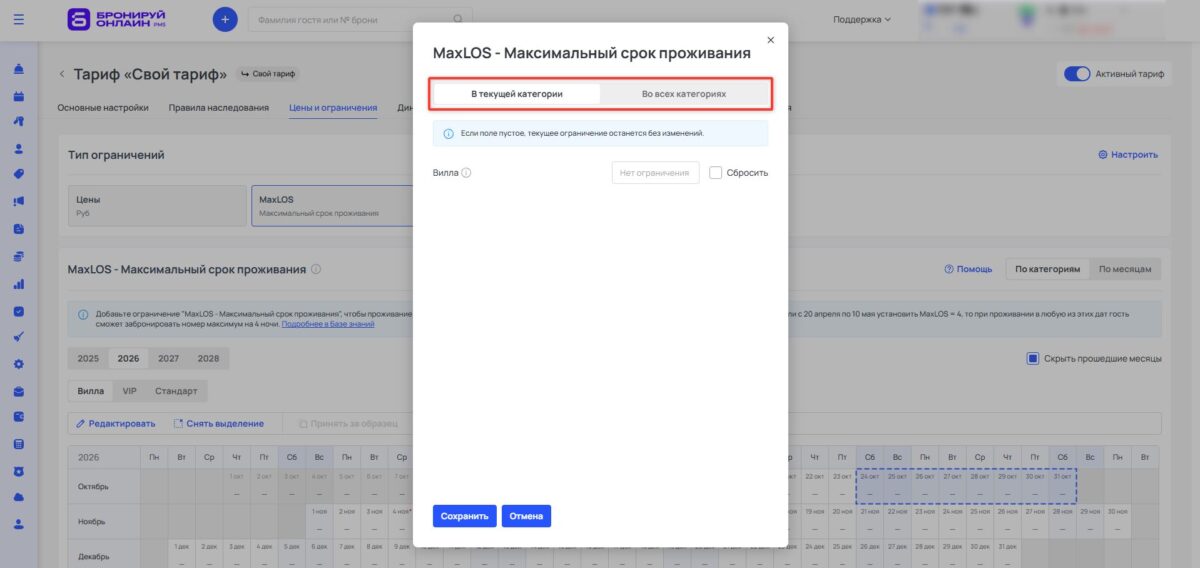Screen dimensions: 1200x568
Task: Open the document icon in sidebar
Action: click(x=18, y=228)
